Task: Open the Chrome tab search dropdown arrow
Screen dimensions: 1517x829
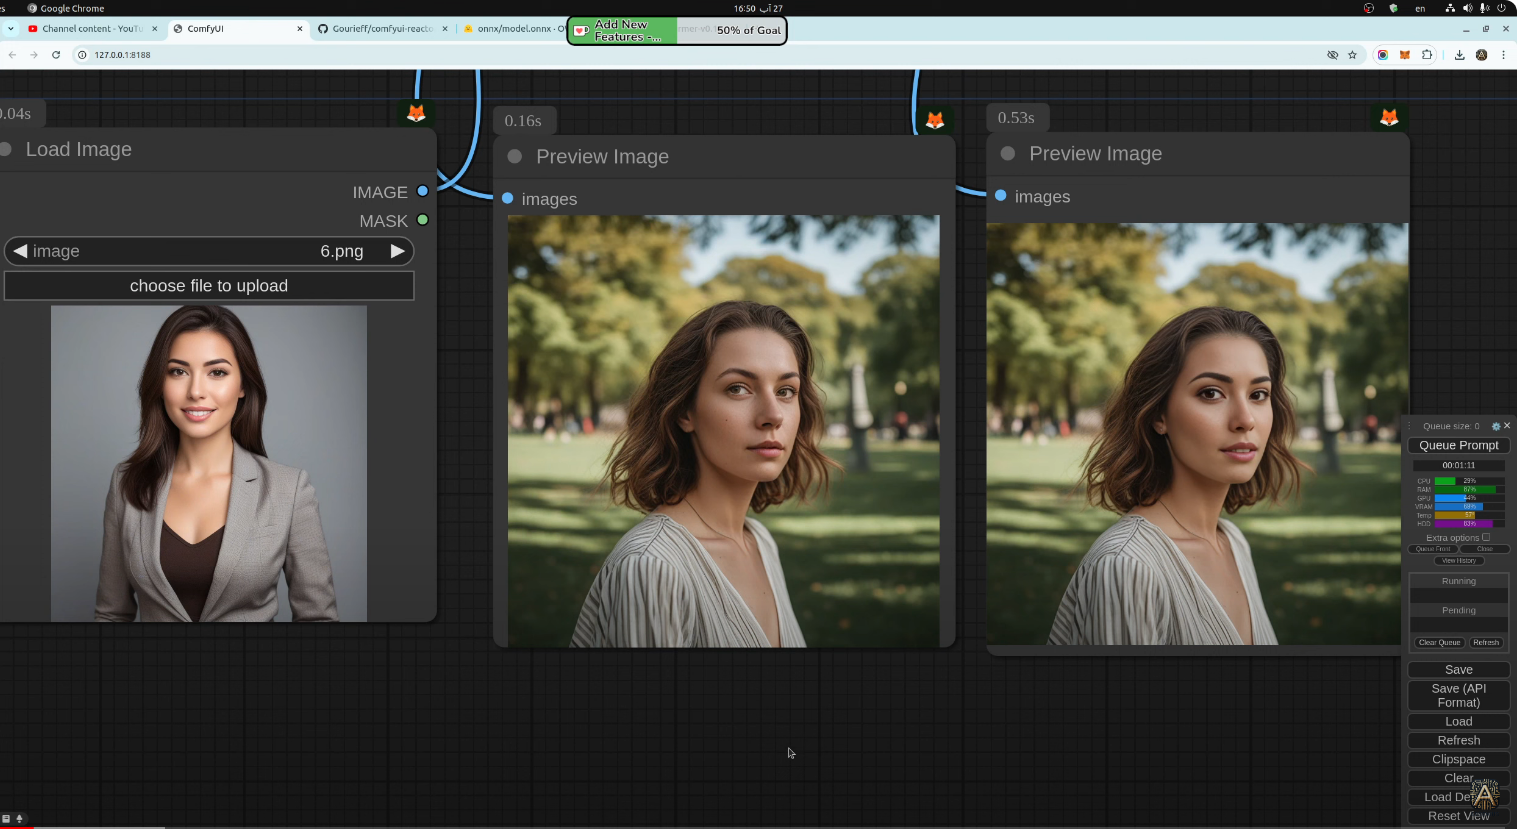Action: (11, 29)
